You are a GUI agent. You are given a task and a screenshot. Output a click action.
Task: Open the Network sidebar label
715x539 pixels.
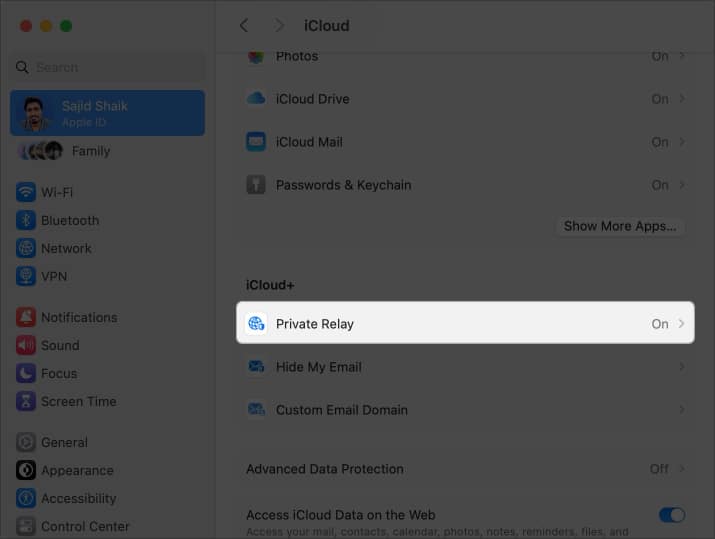click(66, 249)
